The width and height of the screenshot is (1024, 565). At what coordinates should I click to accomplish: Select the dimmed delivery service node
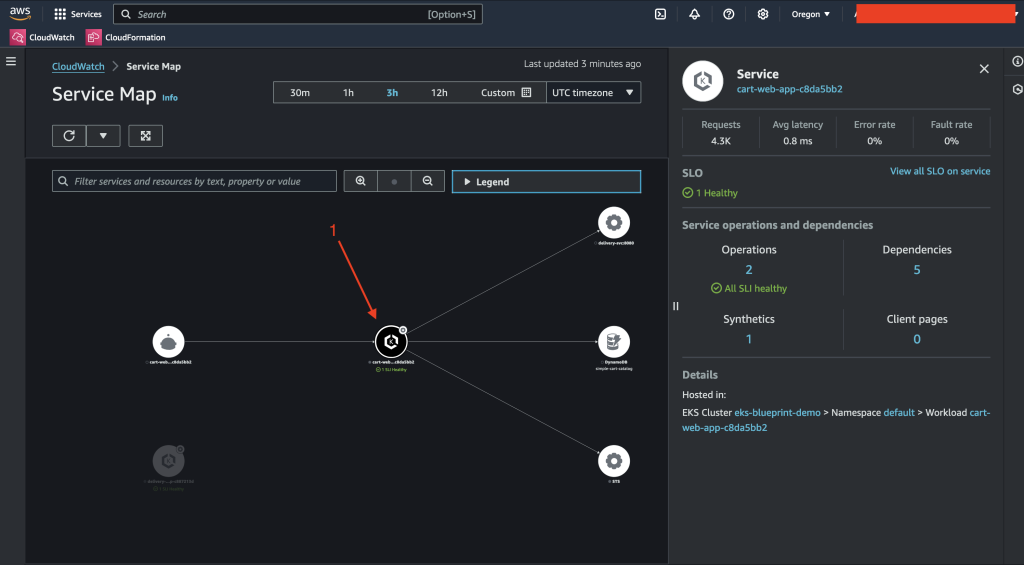click(168, 461)
